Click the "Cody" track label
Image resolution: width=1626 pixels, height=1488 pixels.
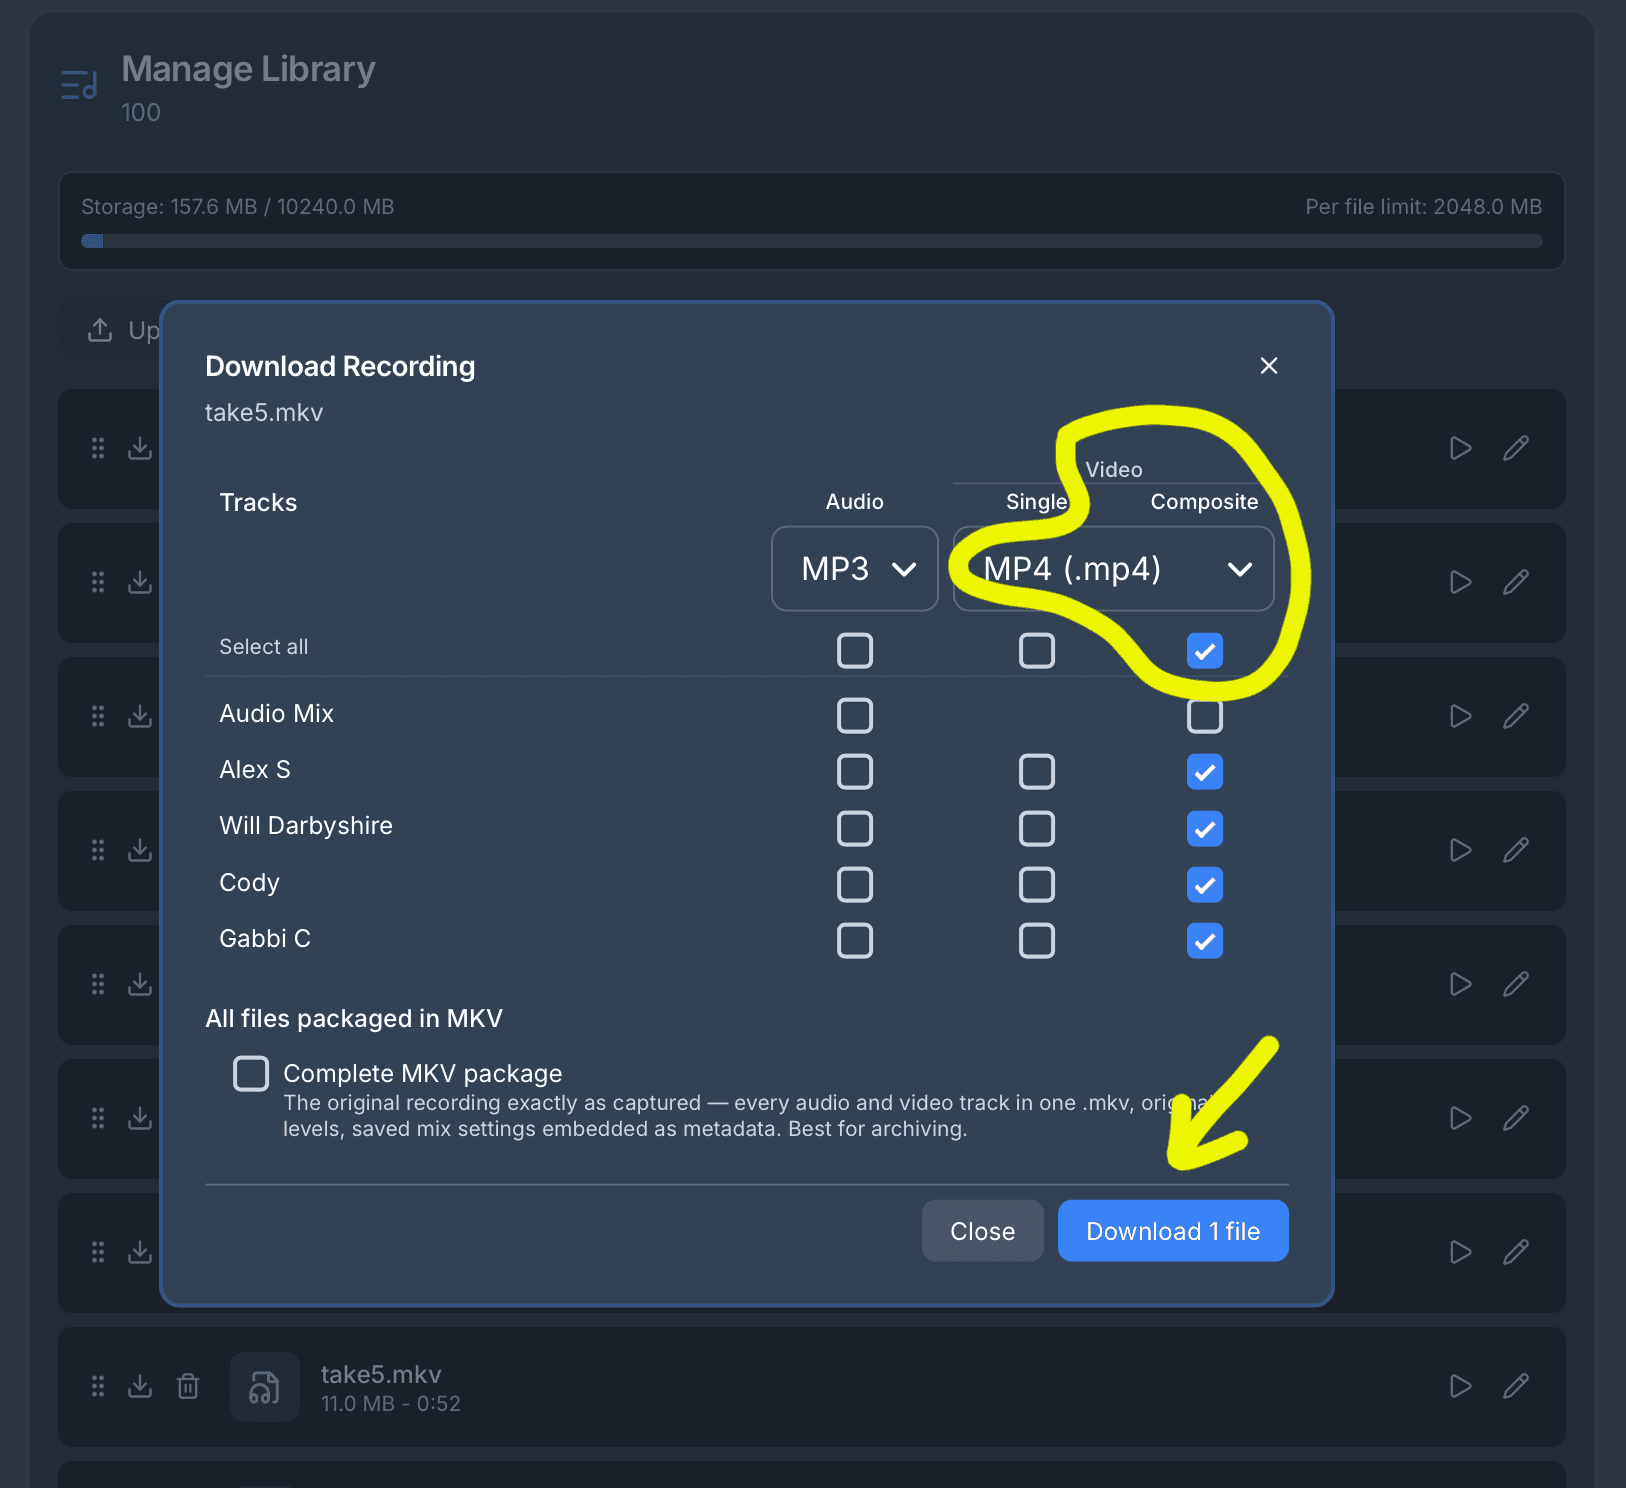(x=250, y=883)
